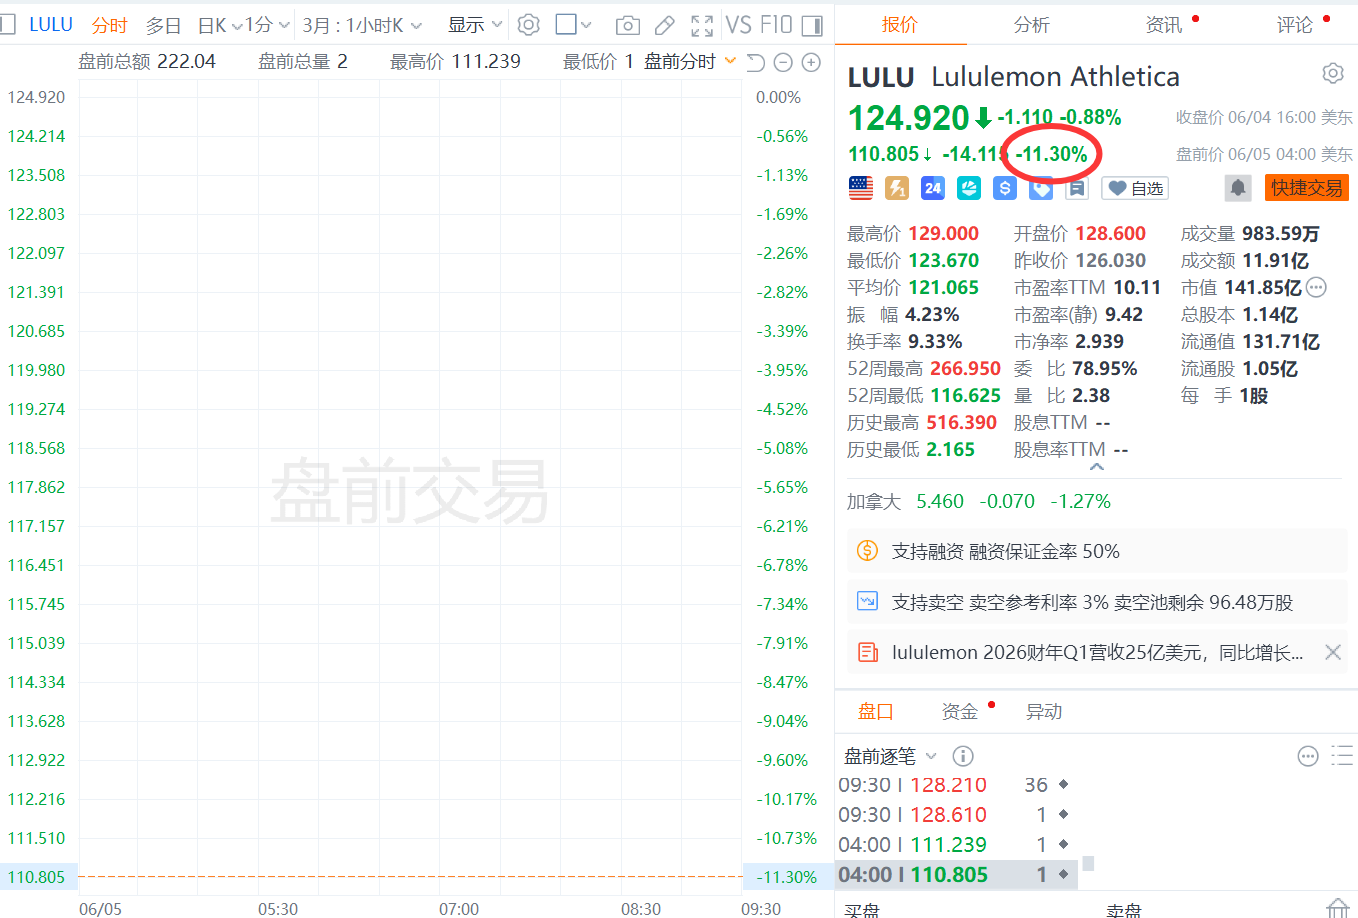Open chart layout square dropdown
The height and width of the screenshot is (918, 1358).
click(574, 25)
